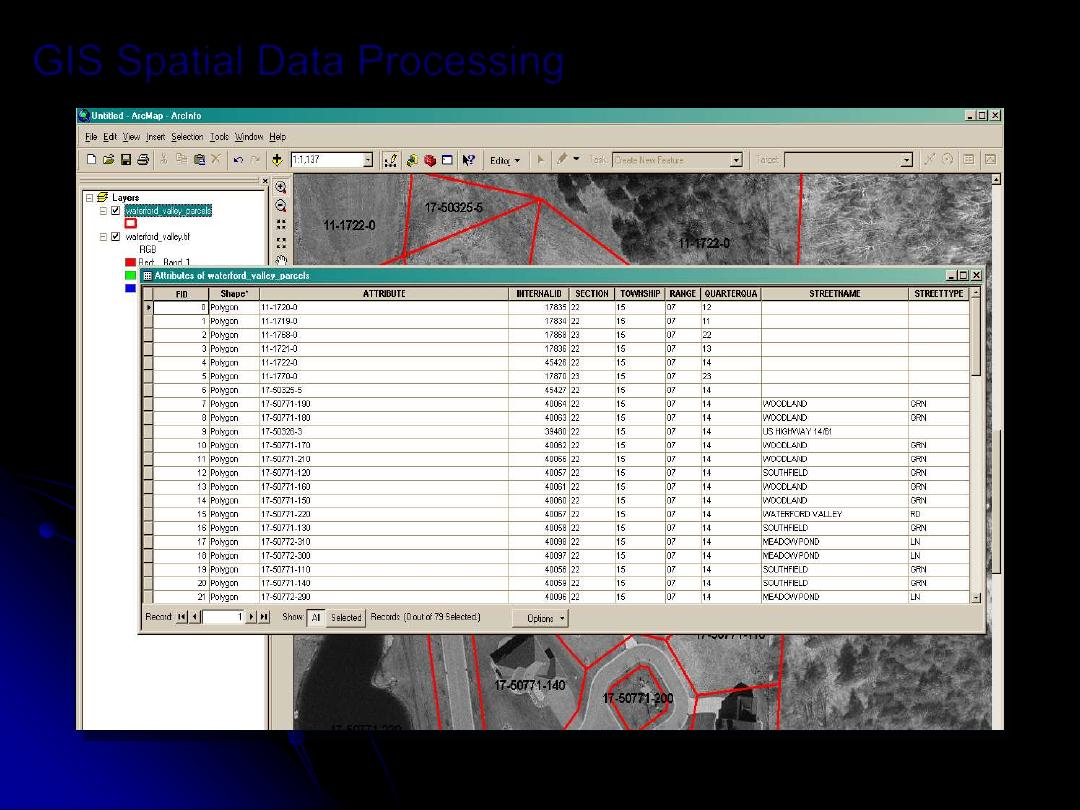Open the View menu
Image resolution: width=1080 pixels, height=810 pixels.
(132, 137)
